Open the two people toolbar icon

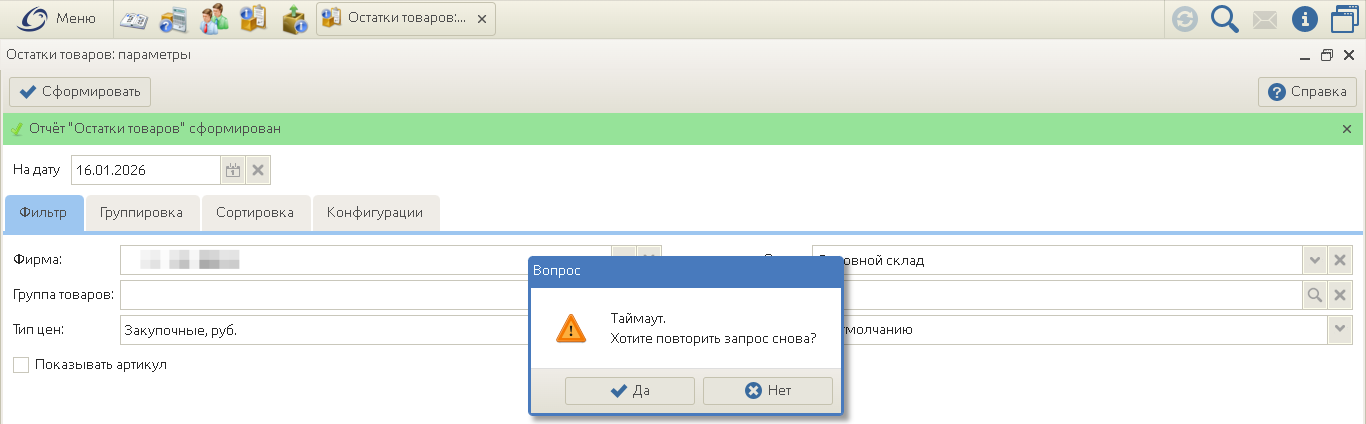[214, 18]
